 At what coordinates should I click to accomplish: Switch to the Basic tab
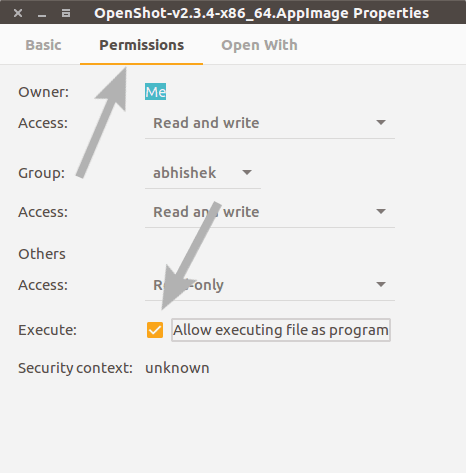(x=43, y=45)
